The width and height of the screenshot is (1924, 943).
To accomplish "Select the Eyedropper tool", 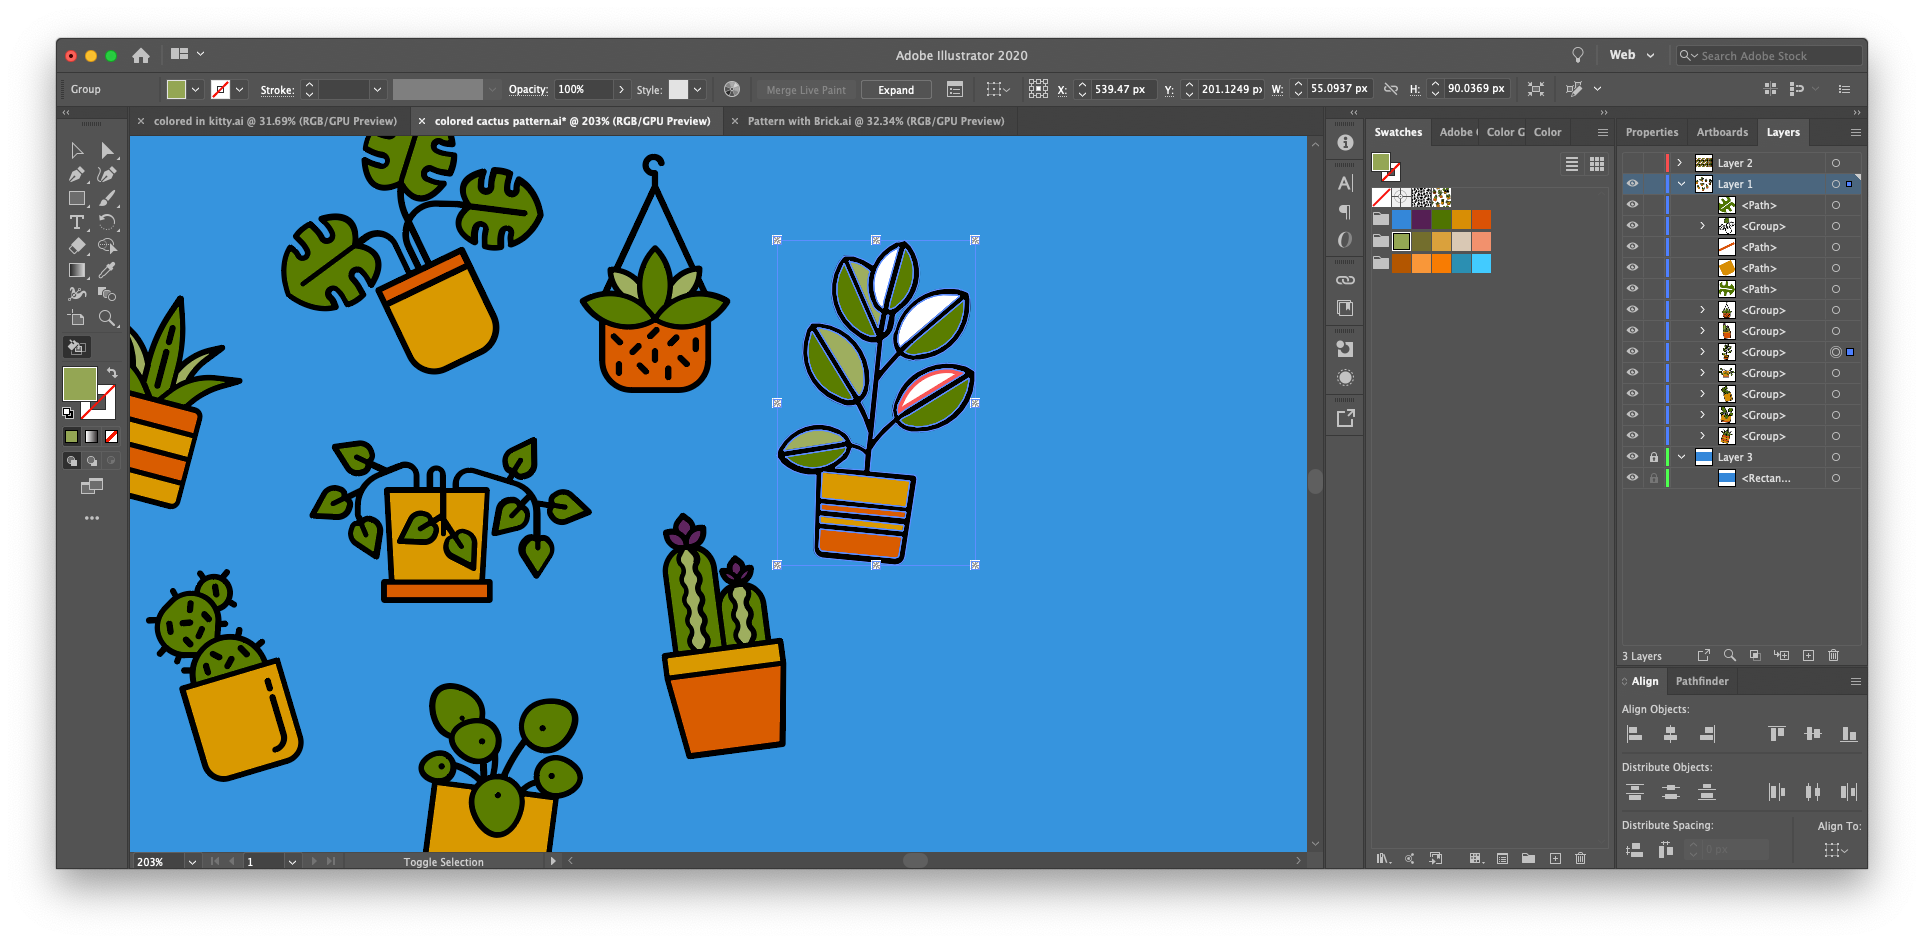I will (107, 270).
